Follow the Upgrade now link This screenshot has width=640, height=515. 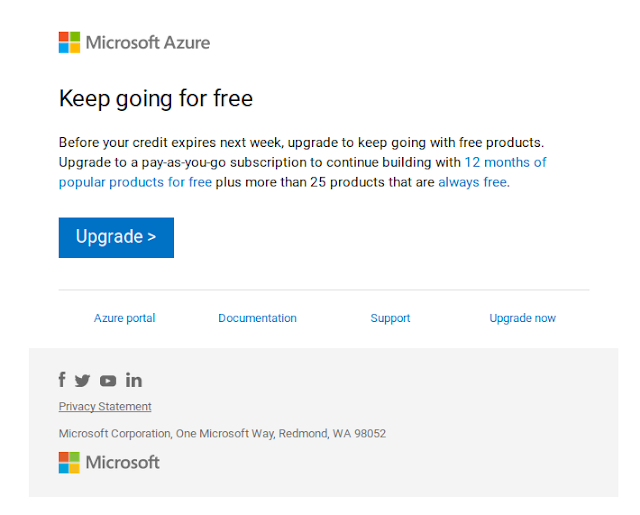[522, 318]
